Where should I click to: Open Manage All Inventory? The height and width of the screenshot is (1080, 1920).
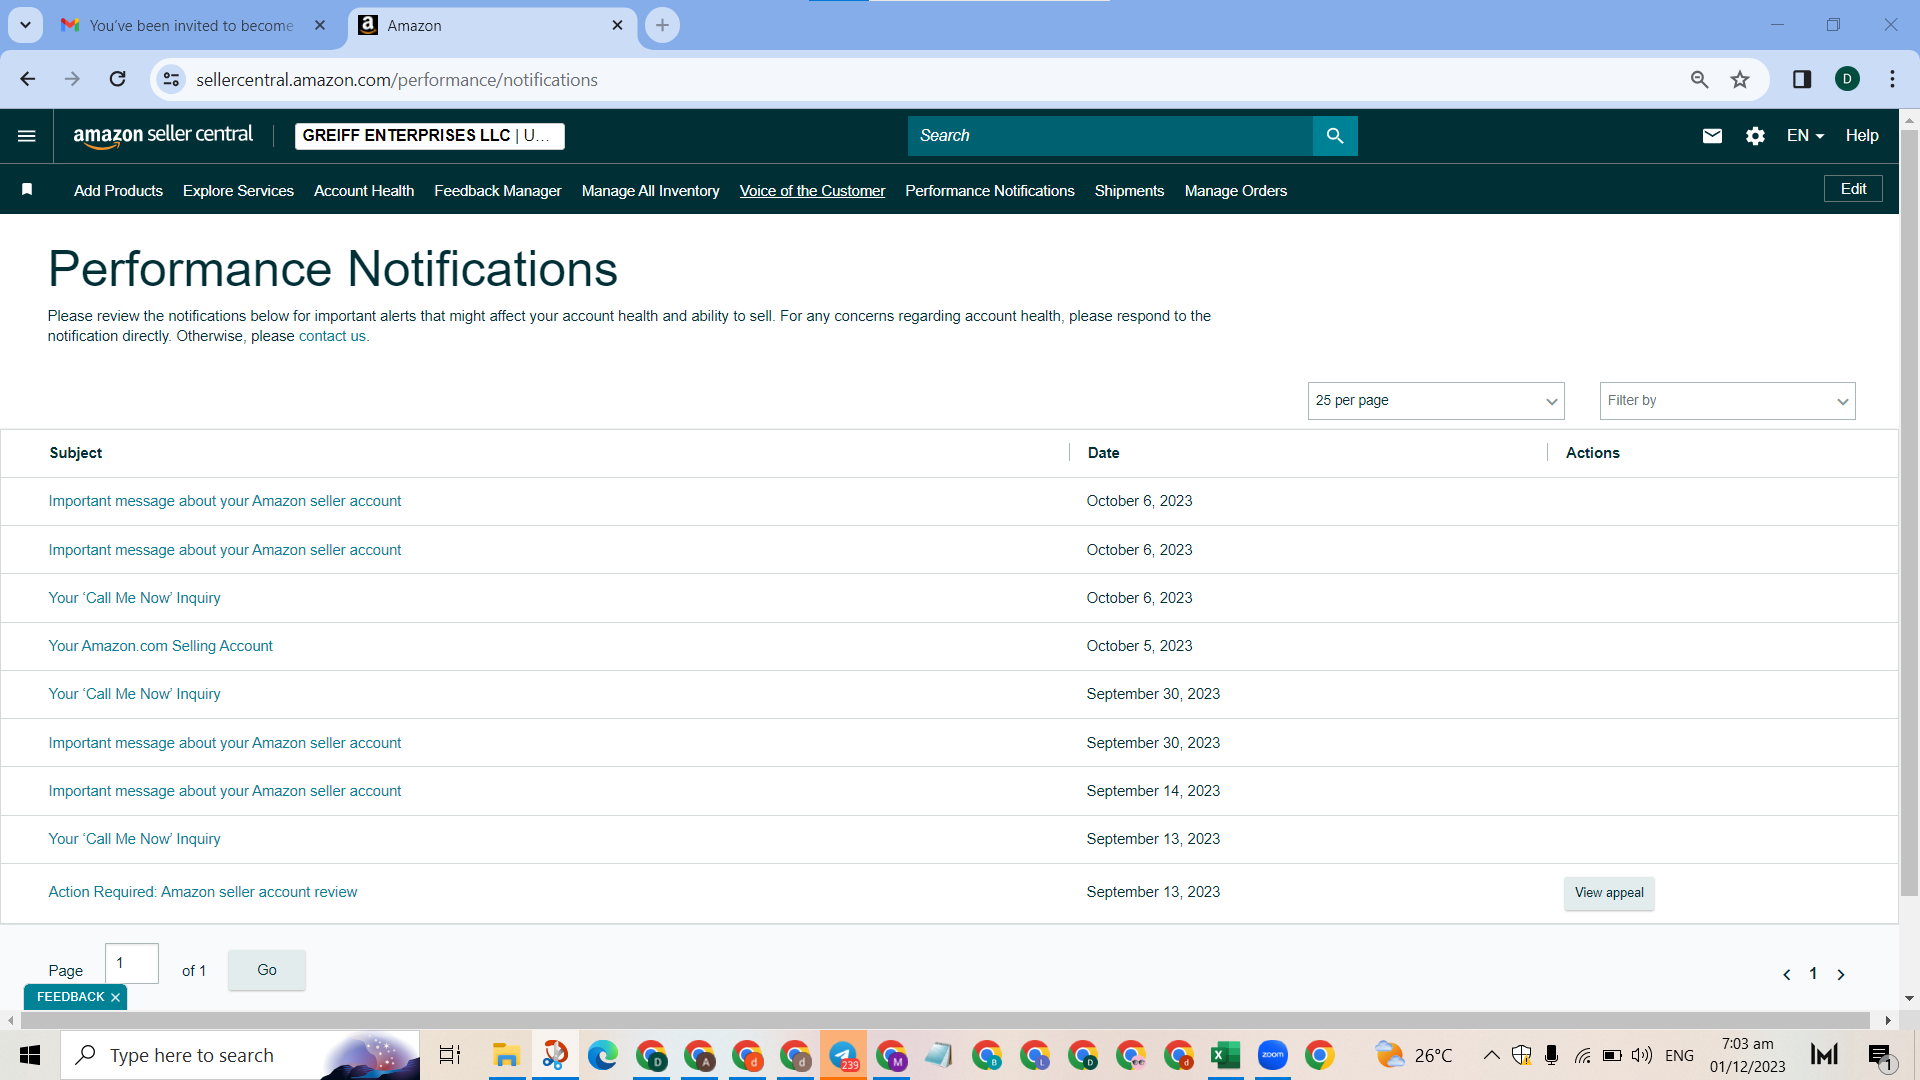pyautogui.click(x=651, y=191)
